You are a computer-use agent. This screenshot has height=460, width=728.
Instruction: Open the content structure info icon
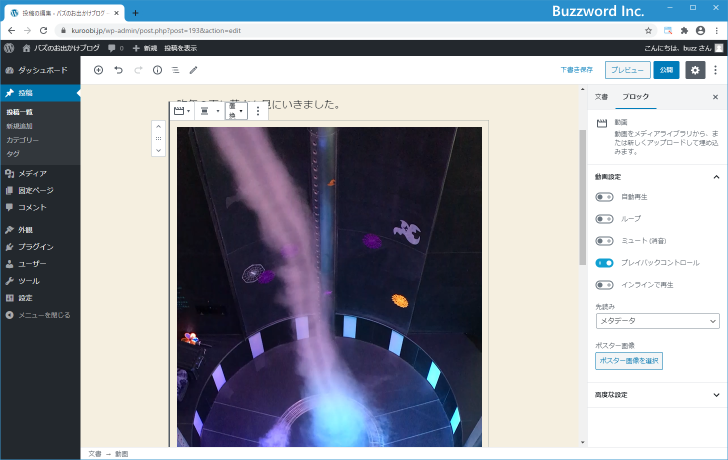click(x=157, y=70)
